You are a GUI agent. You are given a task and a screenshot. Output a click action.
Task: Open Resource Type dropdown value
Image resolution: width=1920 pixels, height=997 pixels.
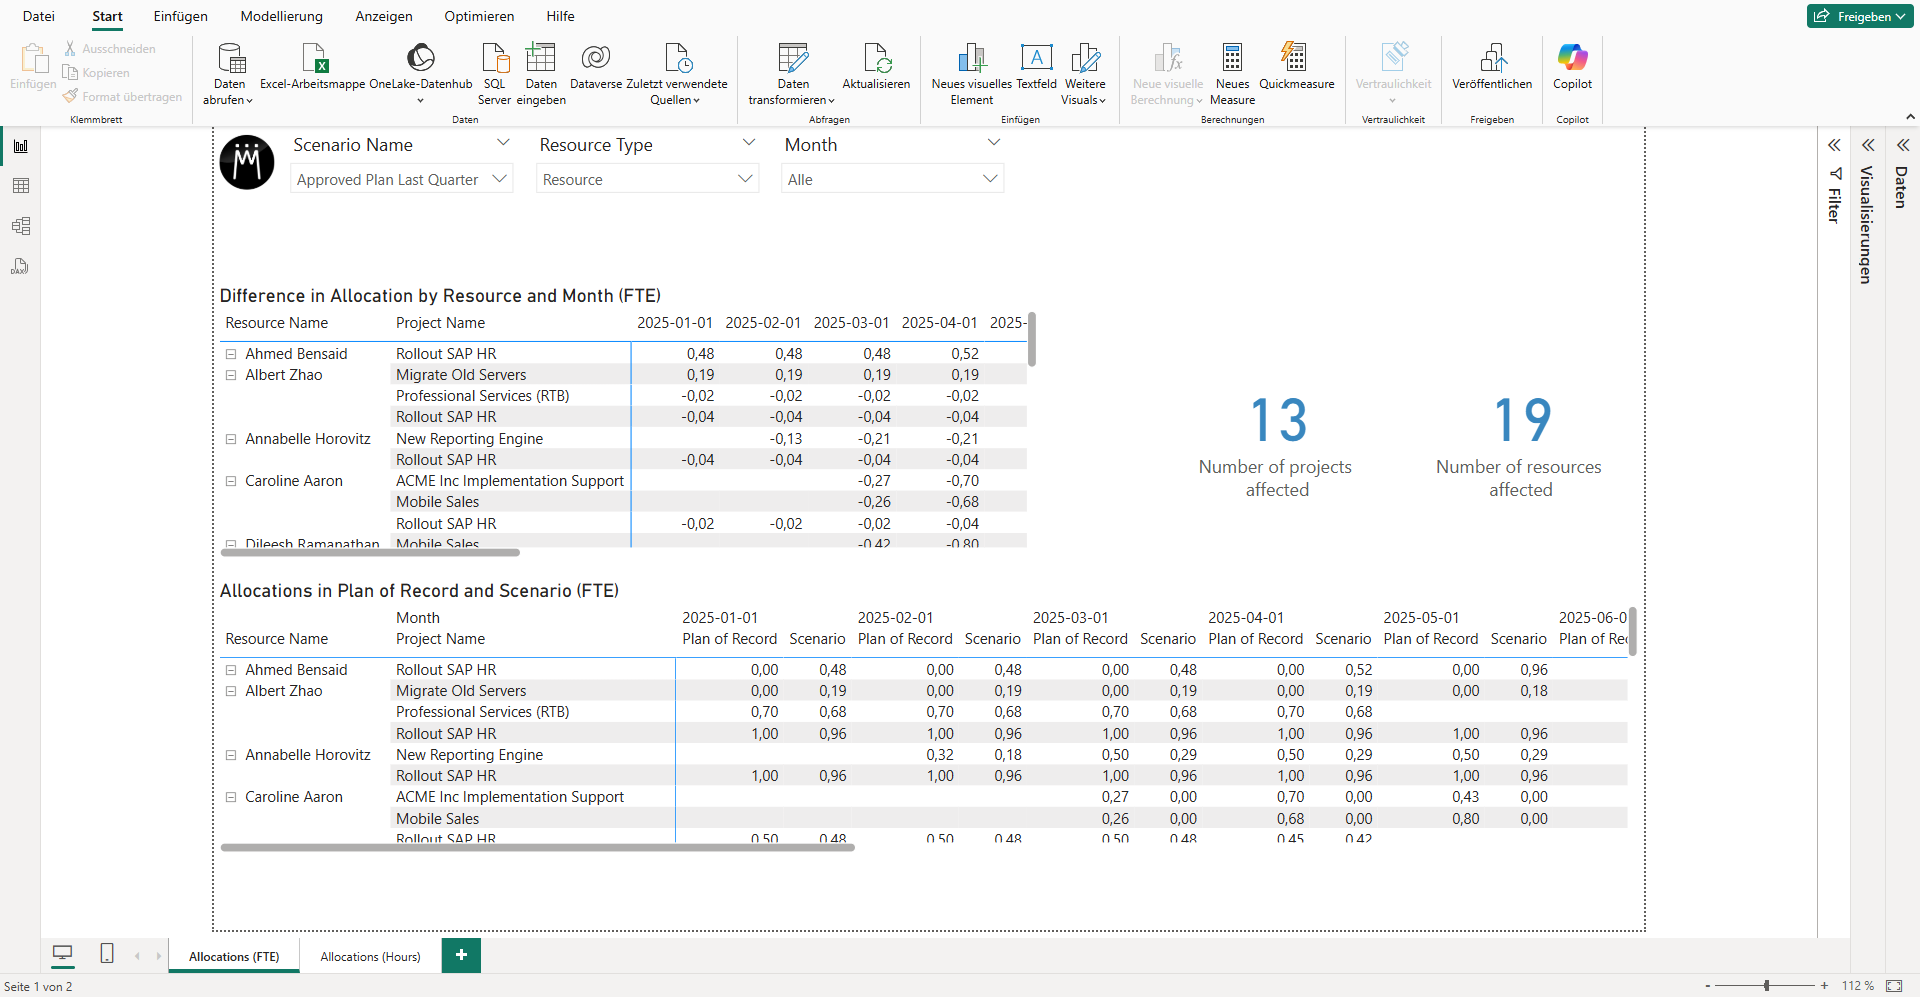[647, 180]
